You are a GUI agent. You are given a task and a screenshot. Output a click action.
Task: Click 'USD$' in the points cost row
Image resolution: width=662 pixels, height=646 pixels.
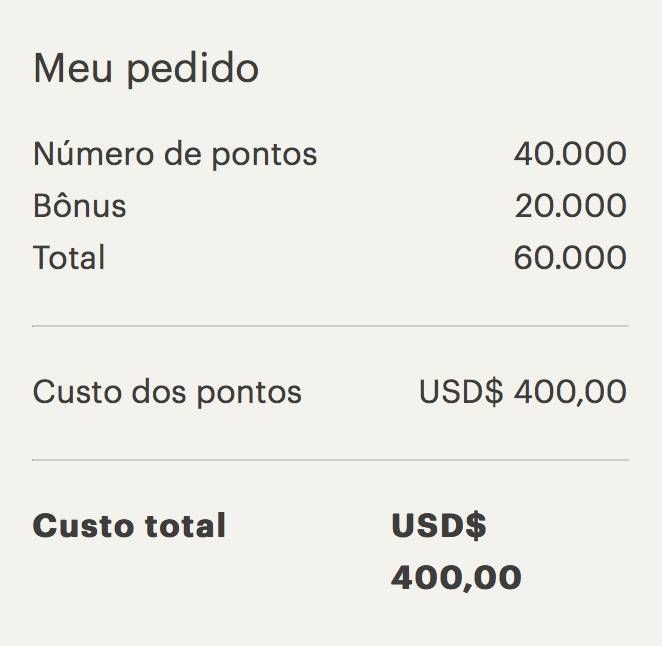tap(461, 392)
